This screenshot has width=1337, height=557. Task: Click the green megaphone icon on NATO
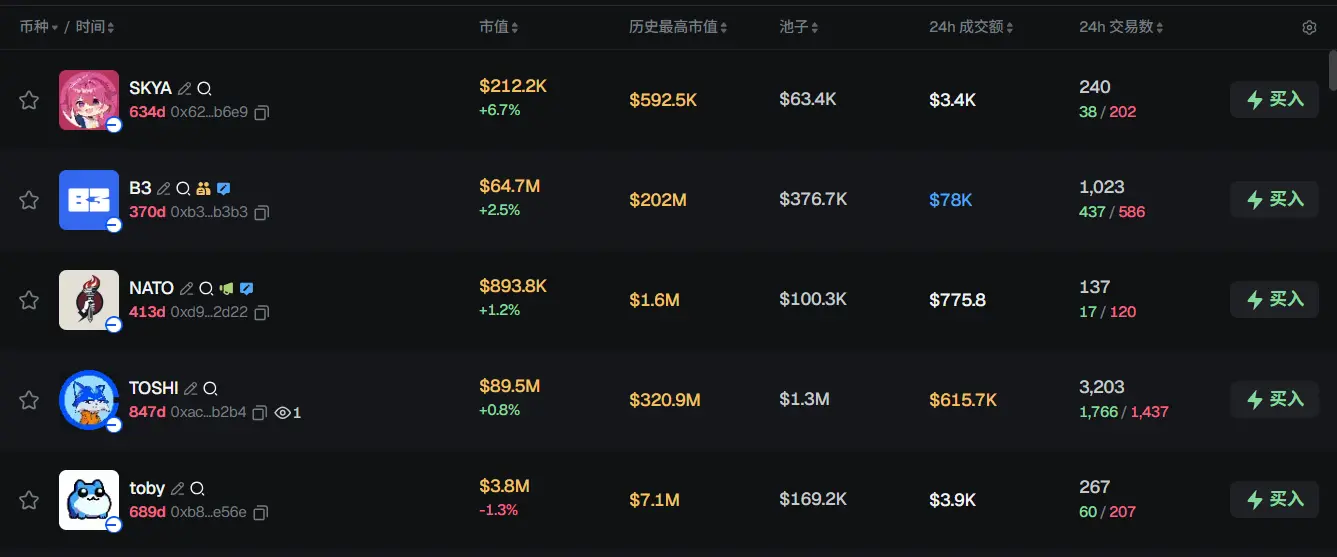click(226, 288)
